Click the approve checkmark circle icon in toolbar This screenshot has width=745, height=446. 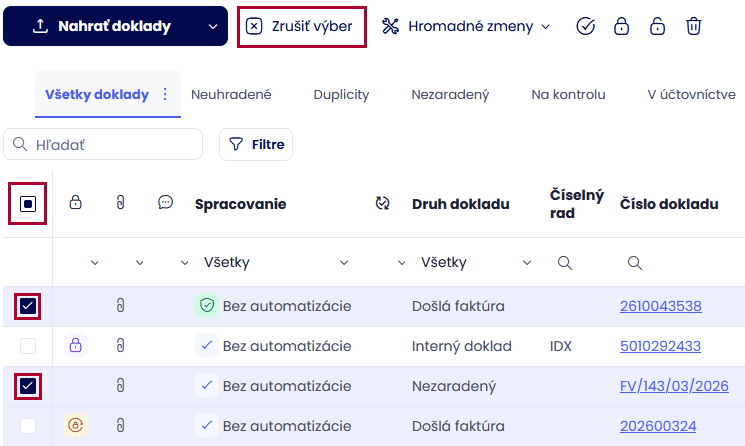(586, 26)
